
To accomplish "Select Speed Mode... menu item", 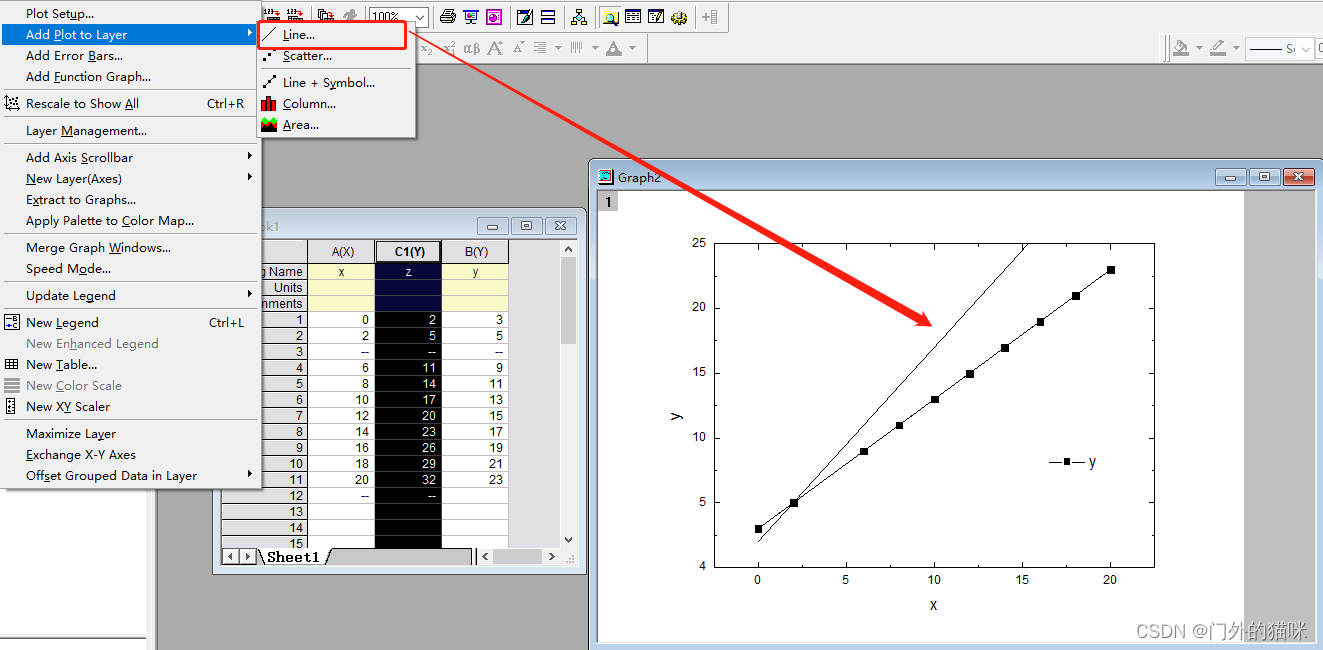I will point(130,268).
